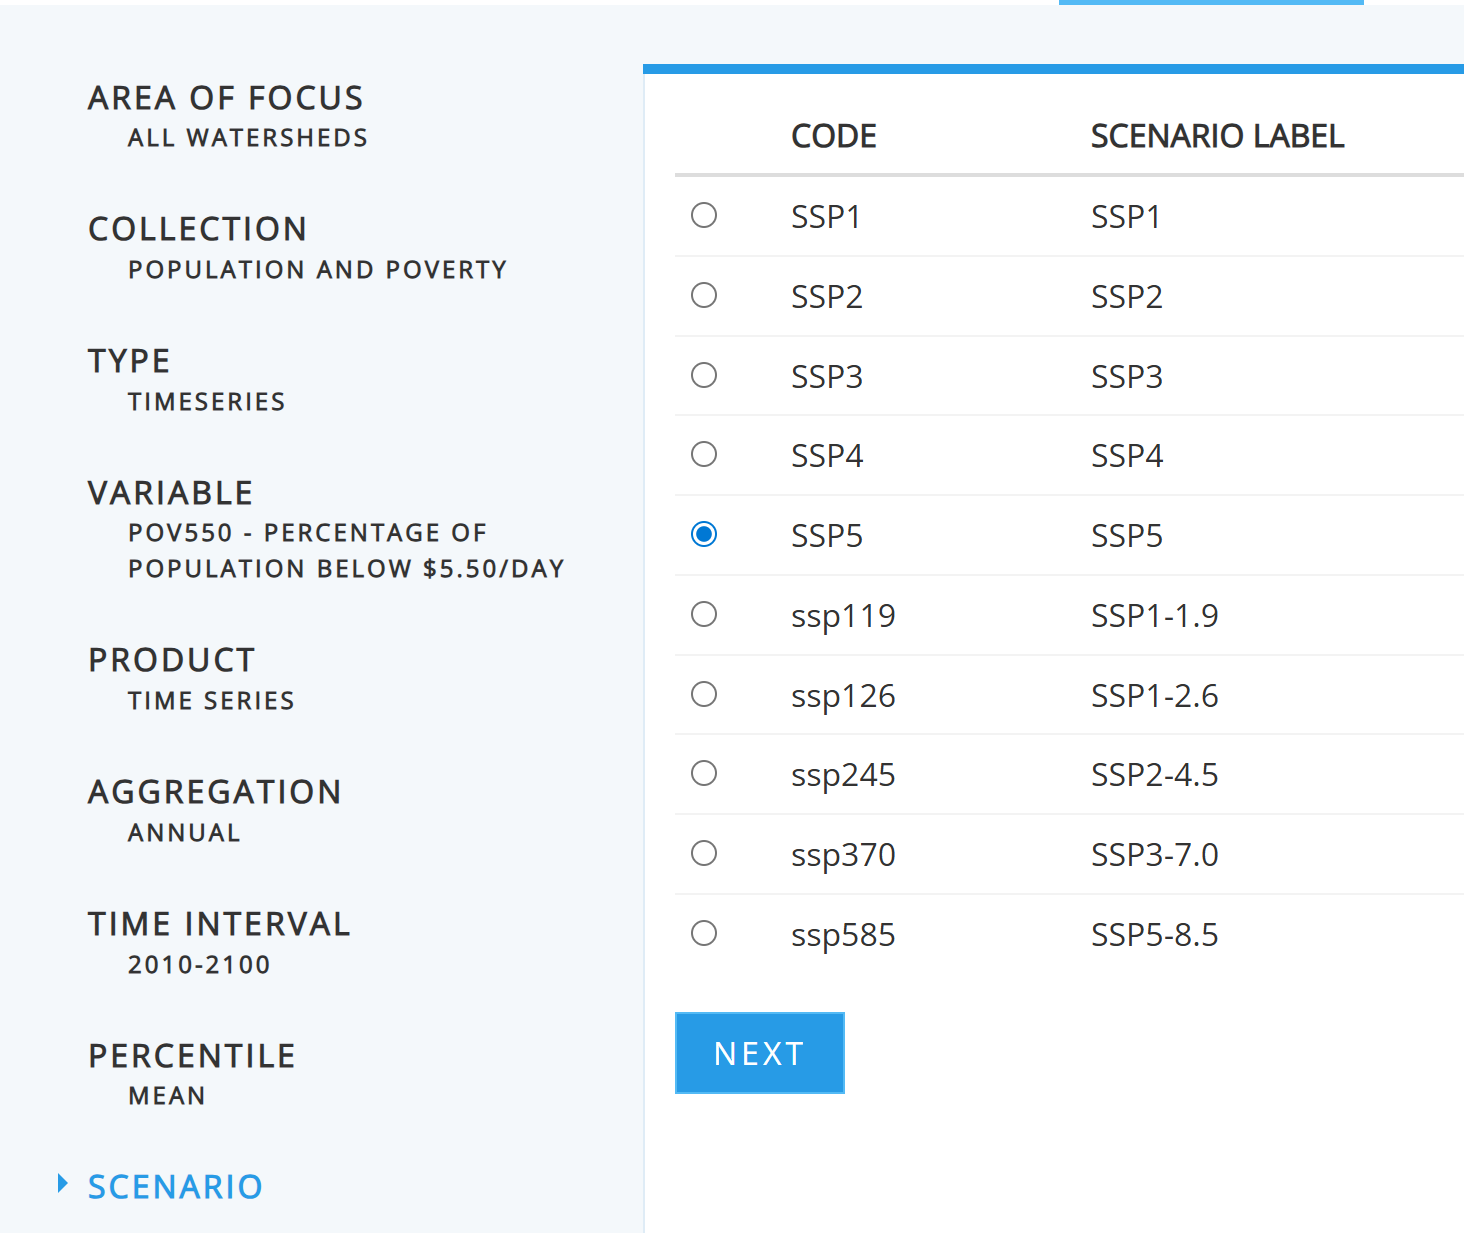Click the arrow beside SCENARIO step
The height and width of the screenshot is (1233, 1464).
[x=63, y=1184]
